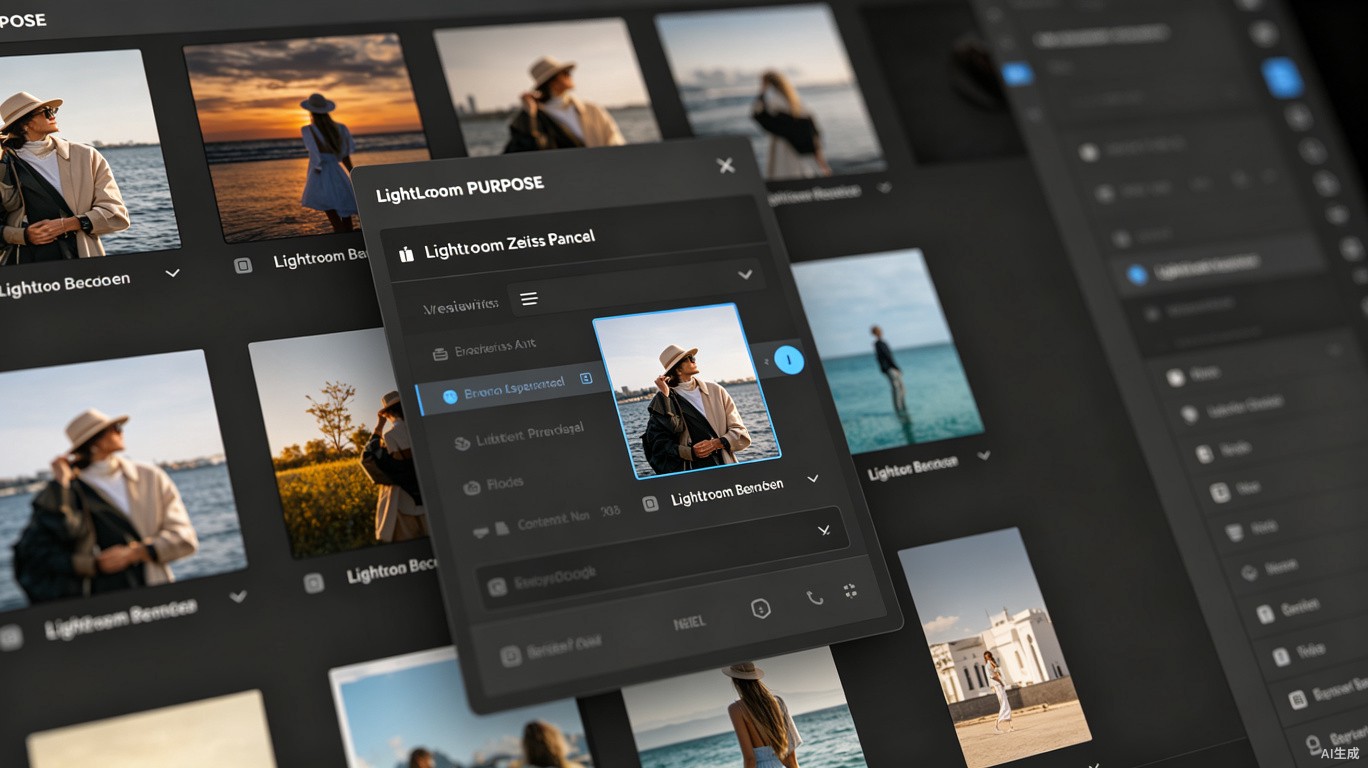Image resolution: width=1368 pixels, height=768 pixels.
Task: Click the Labbert Prrendajal row icon
Action: 461,442
